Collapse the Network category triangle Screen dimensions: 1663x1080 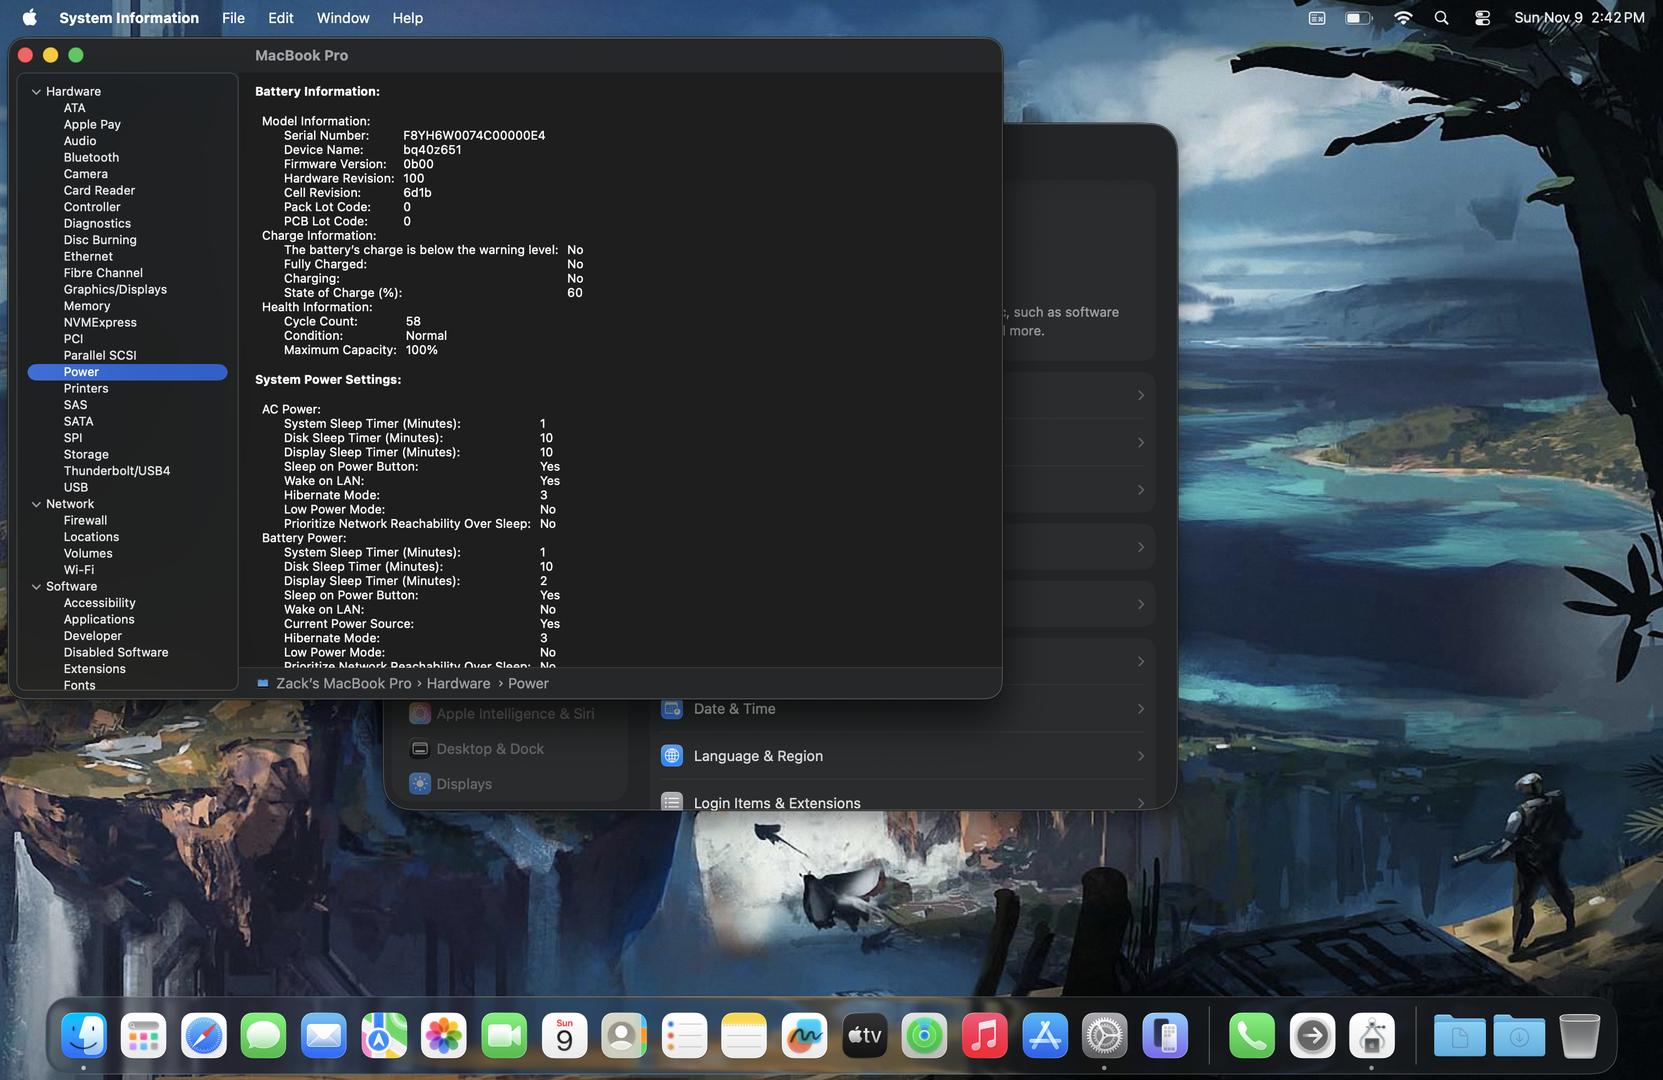click(x=36, y=505)
